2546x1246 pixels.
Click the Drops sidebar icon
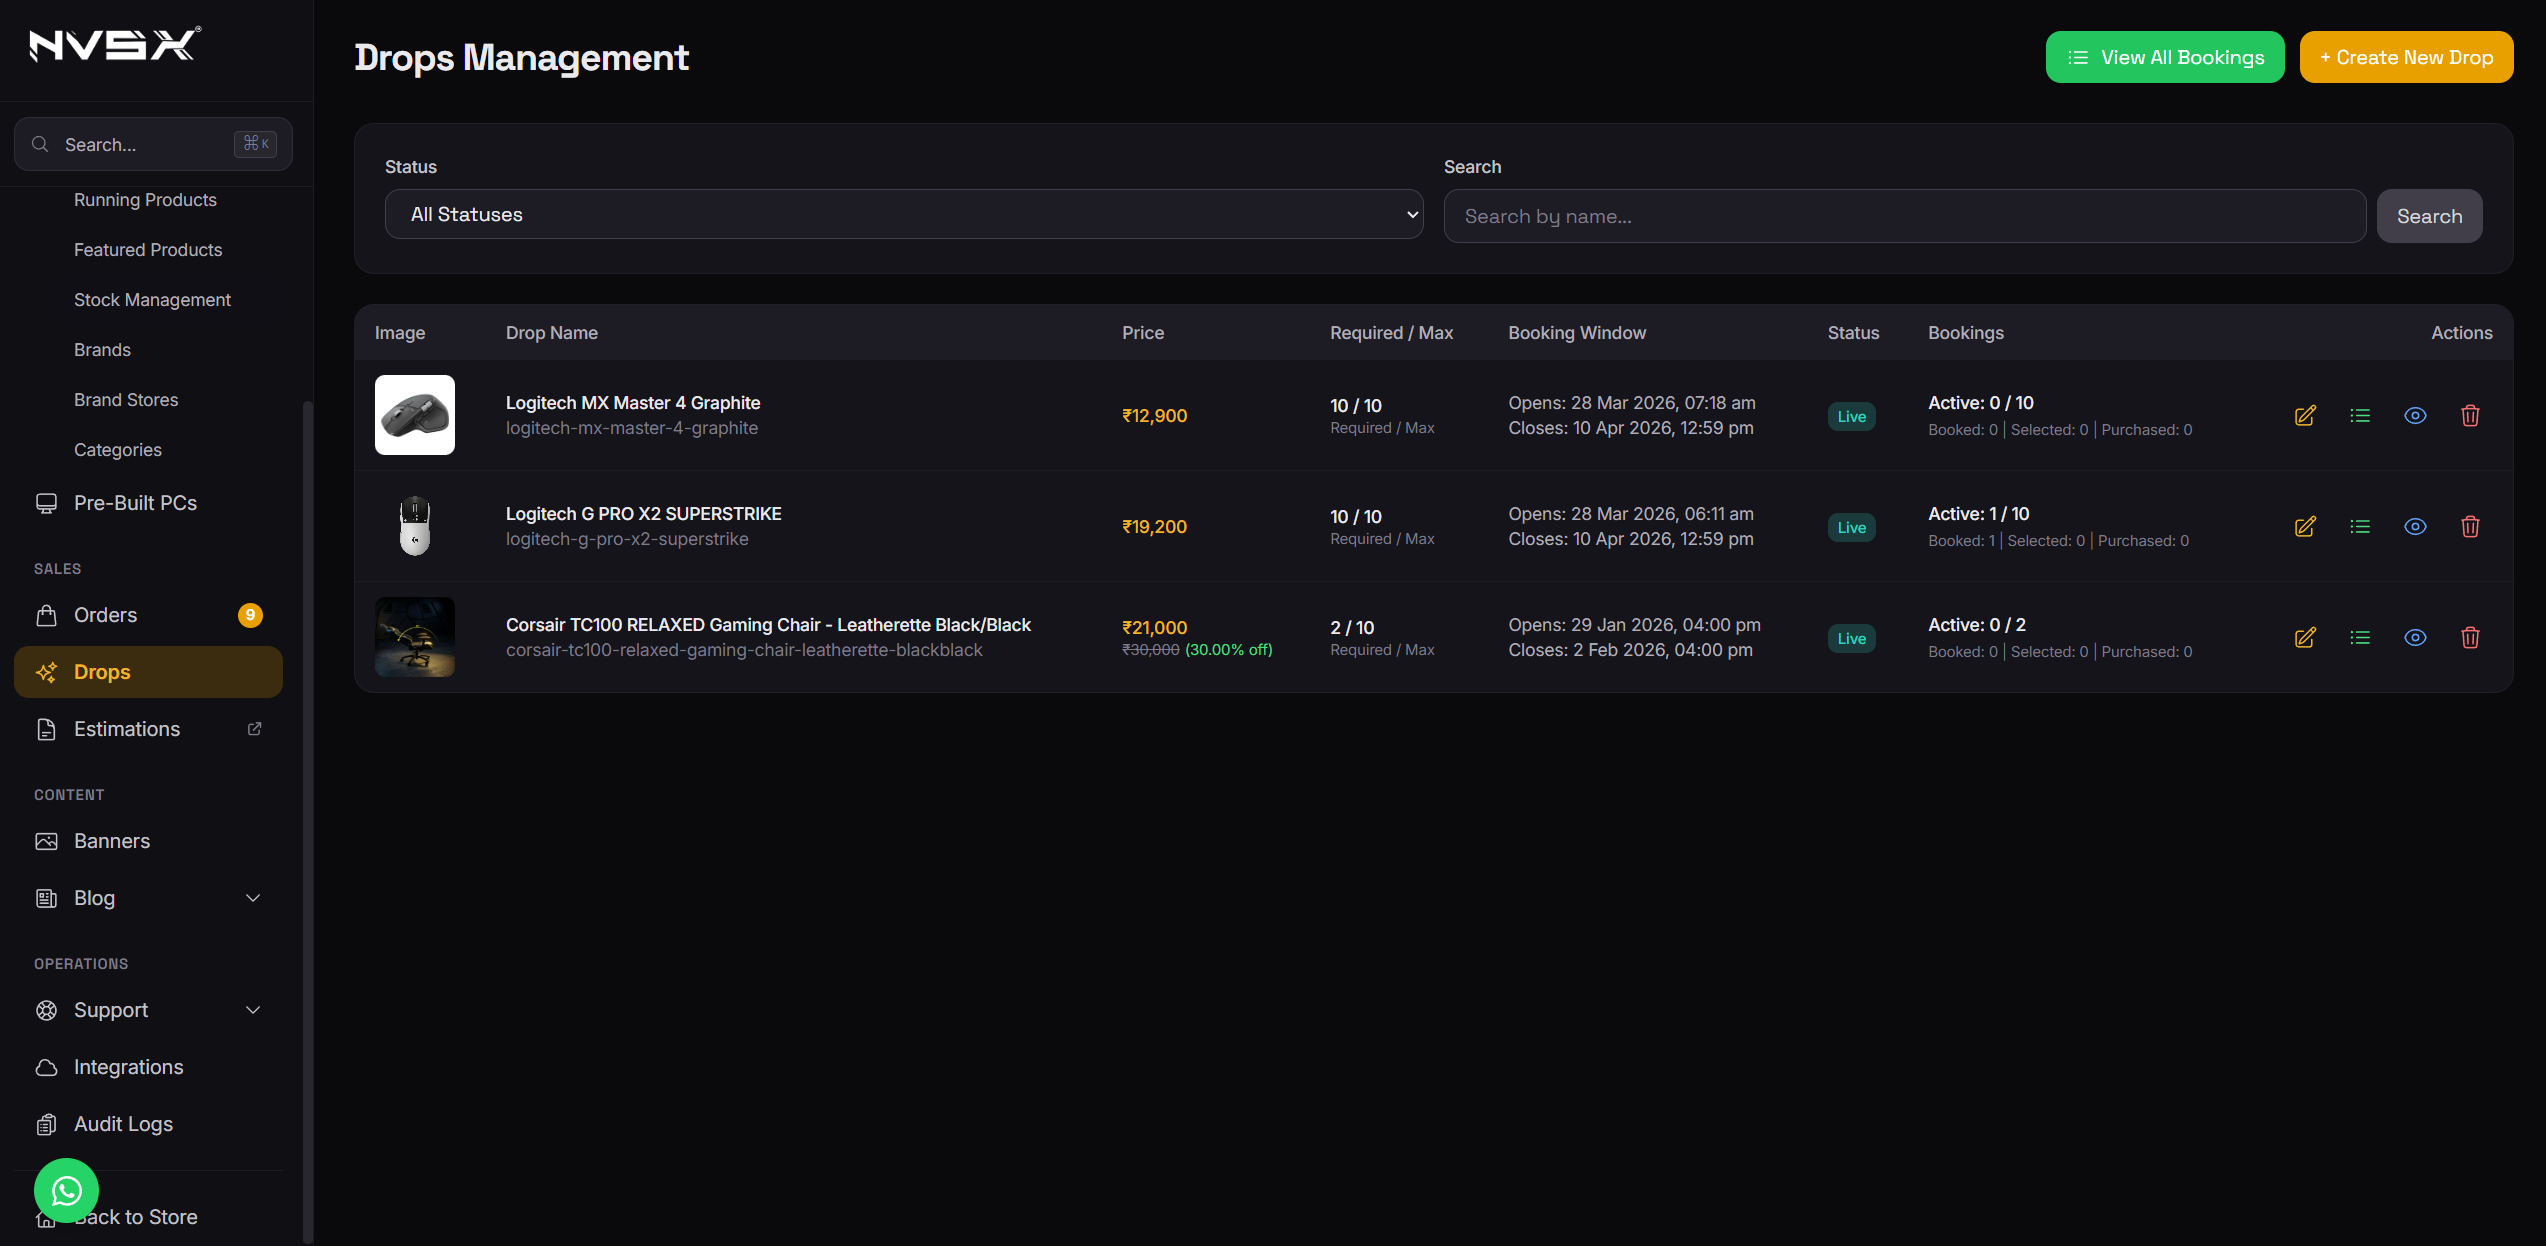click(47, 672)
